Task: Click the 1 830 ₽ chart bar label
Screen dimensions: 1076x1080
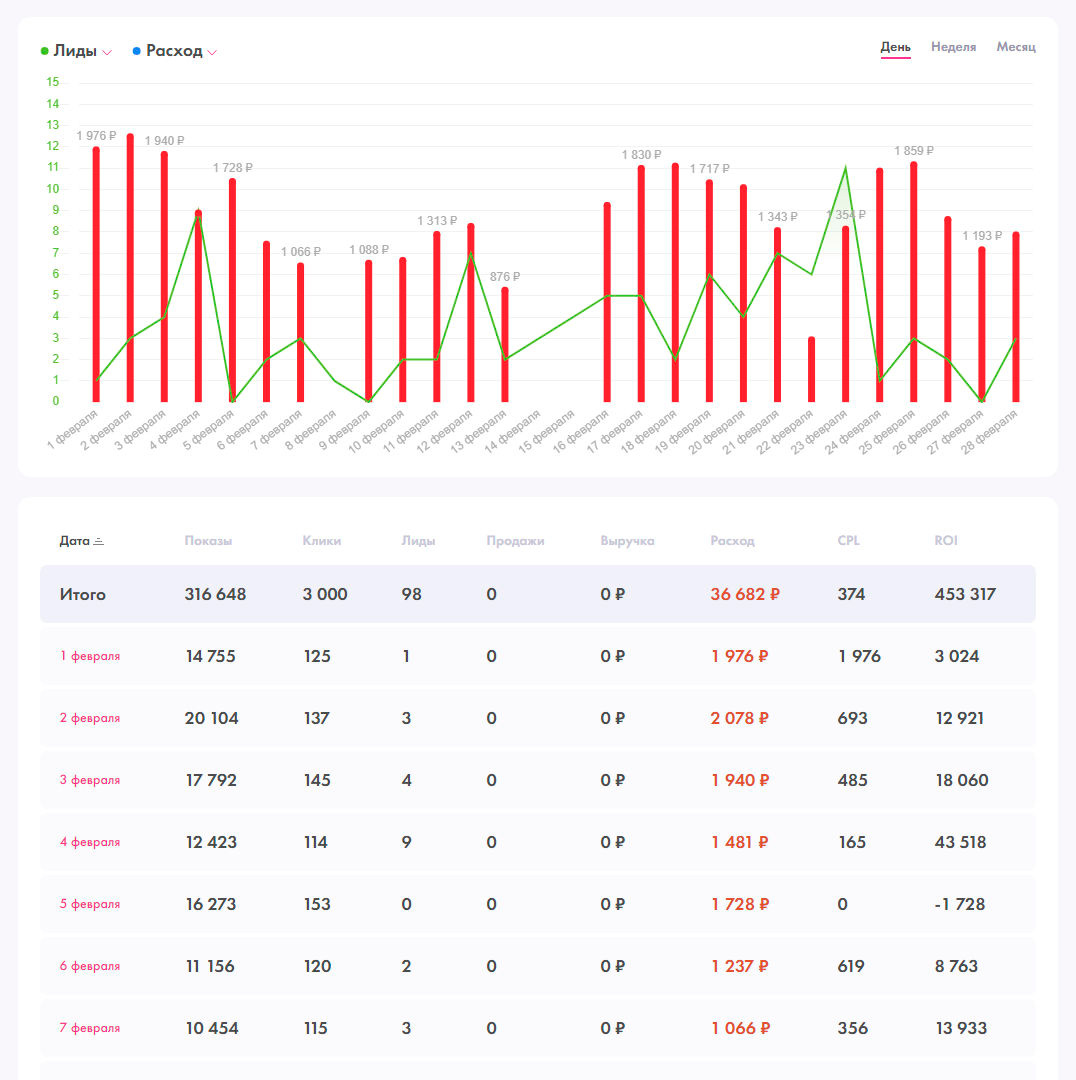Action: click(641, 155)
